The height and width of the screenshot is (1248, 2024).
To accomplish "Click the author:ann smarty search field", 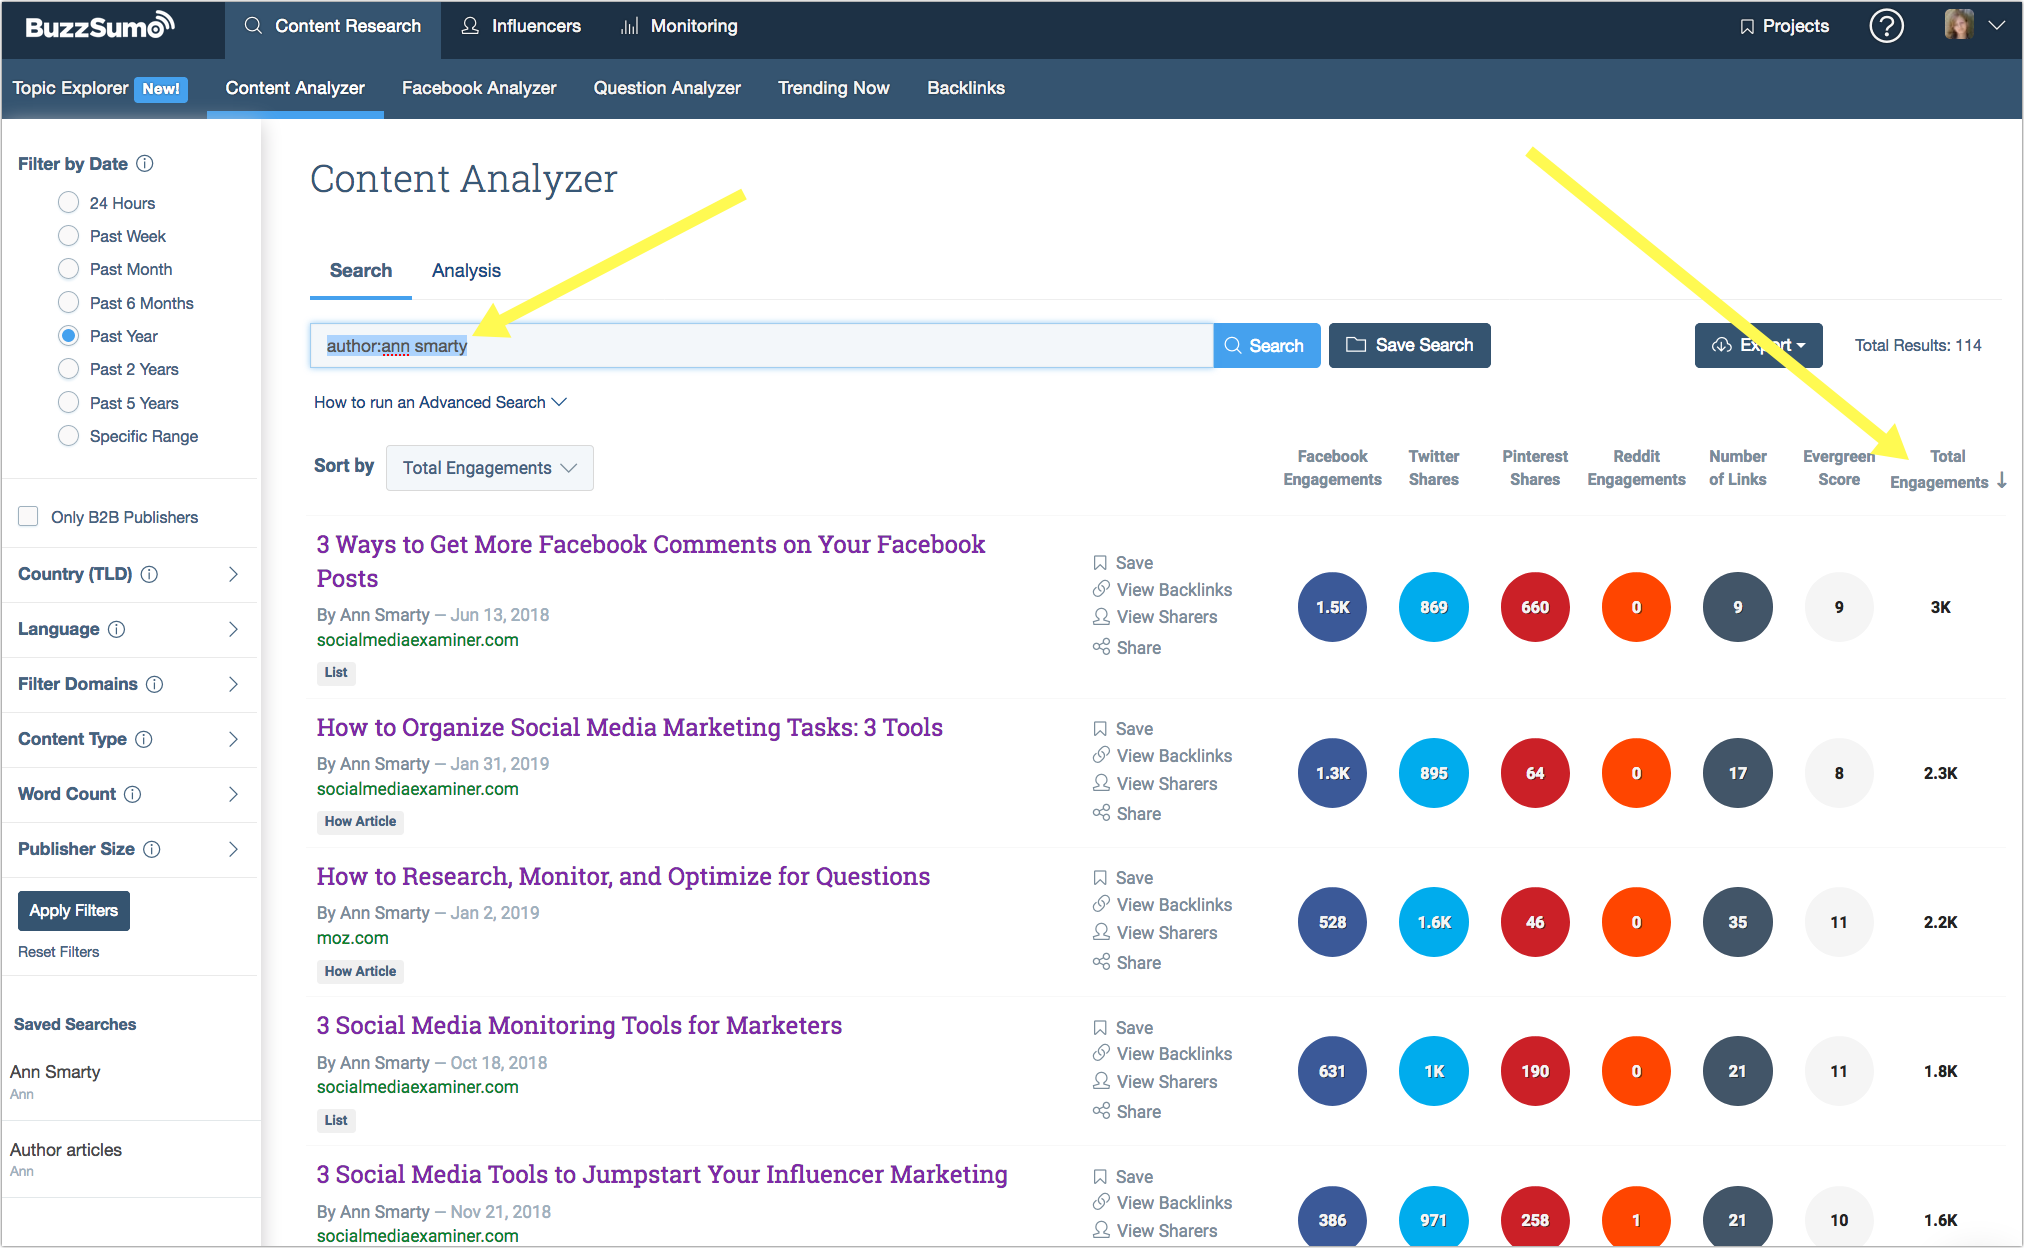I will [761, 345].
